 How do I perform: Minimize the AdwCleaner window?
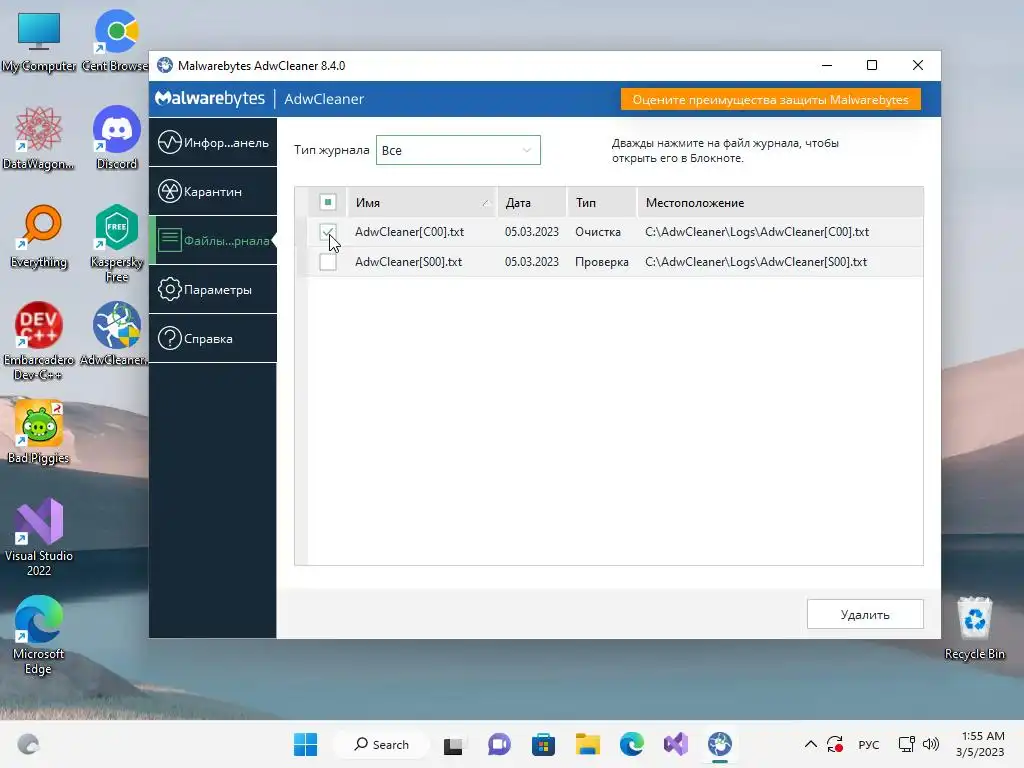(x=827, y=65)
